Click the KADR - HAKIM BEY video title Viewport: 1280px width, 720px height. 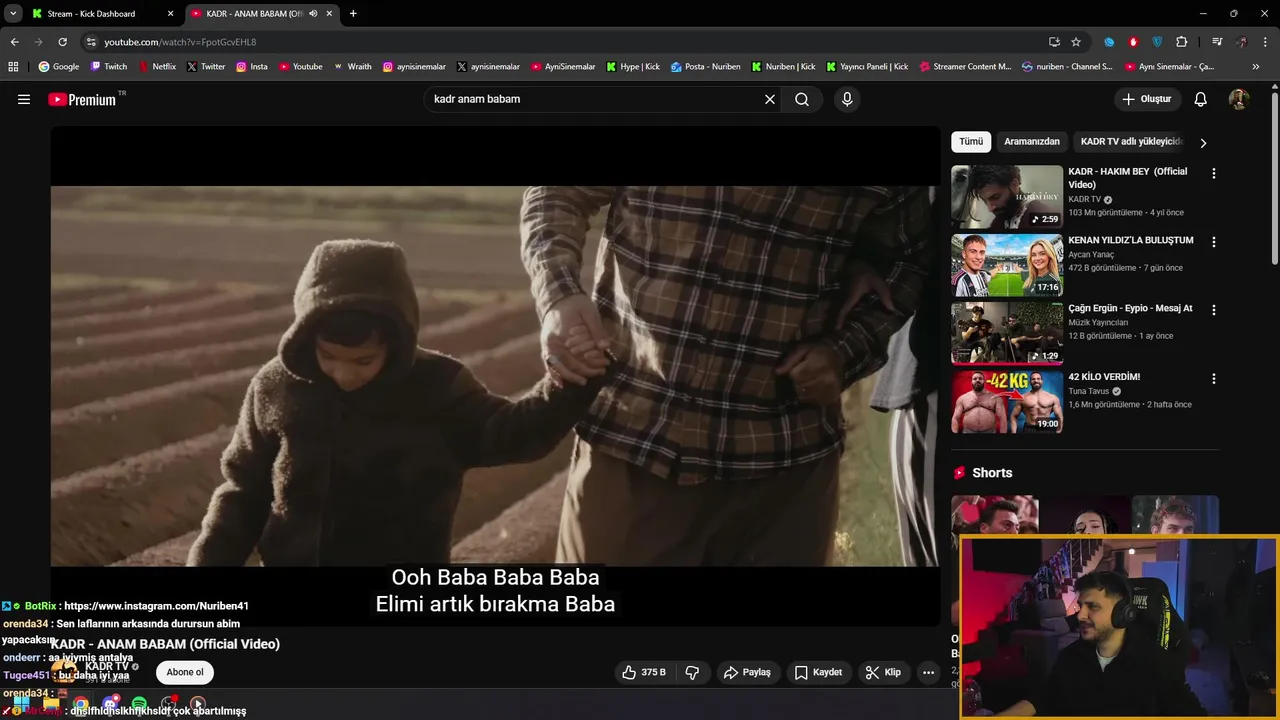click(x=1128, y=178)
